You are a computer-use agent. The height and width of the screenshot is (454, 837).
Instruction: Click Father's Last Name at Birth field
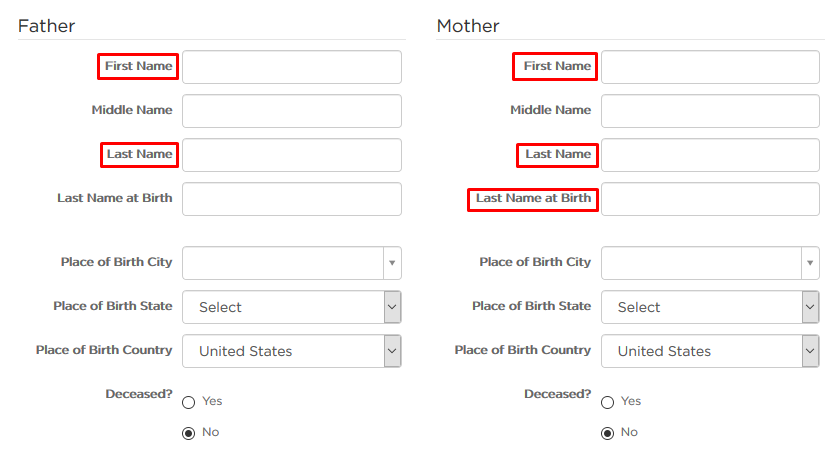291,199
